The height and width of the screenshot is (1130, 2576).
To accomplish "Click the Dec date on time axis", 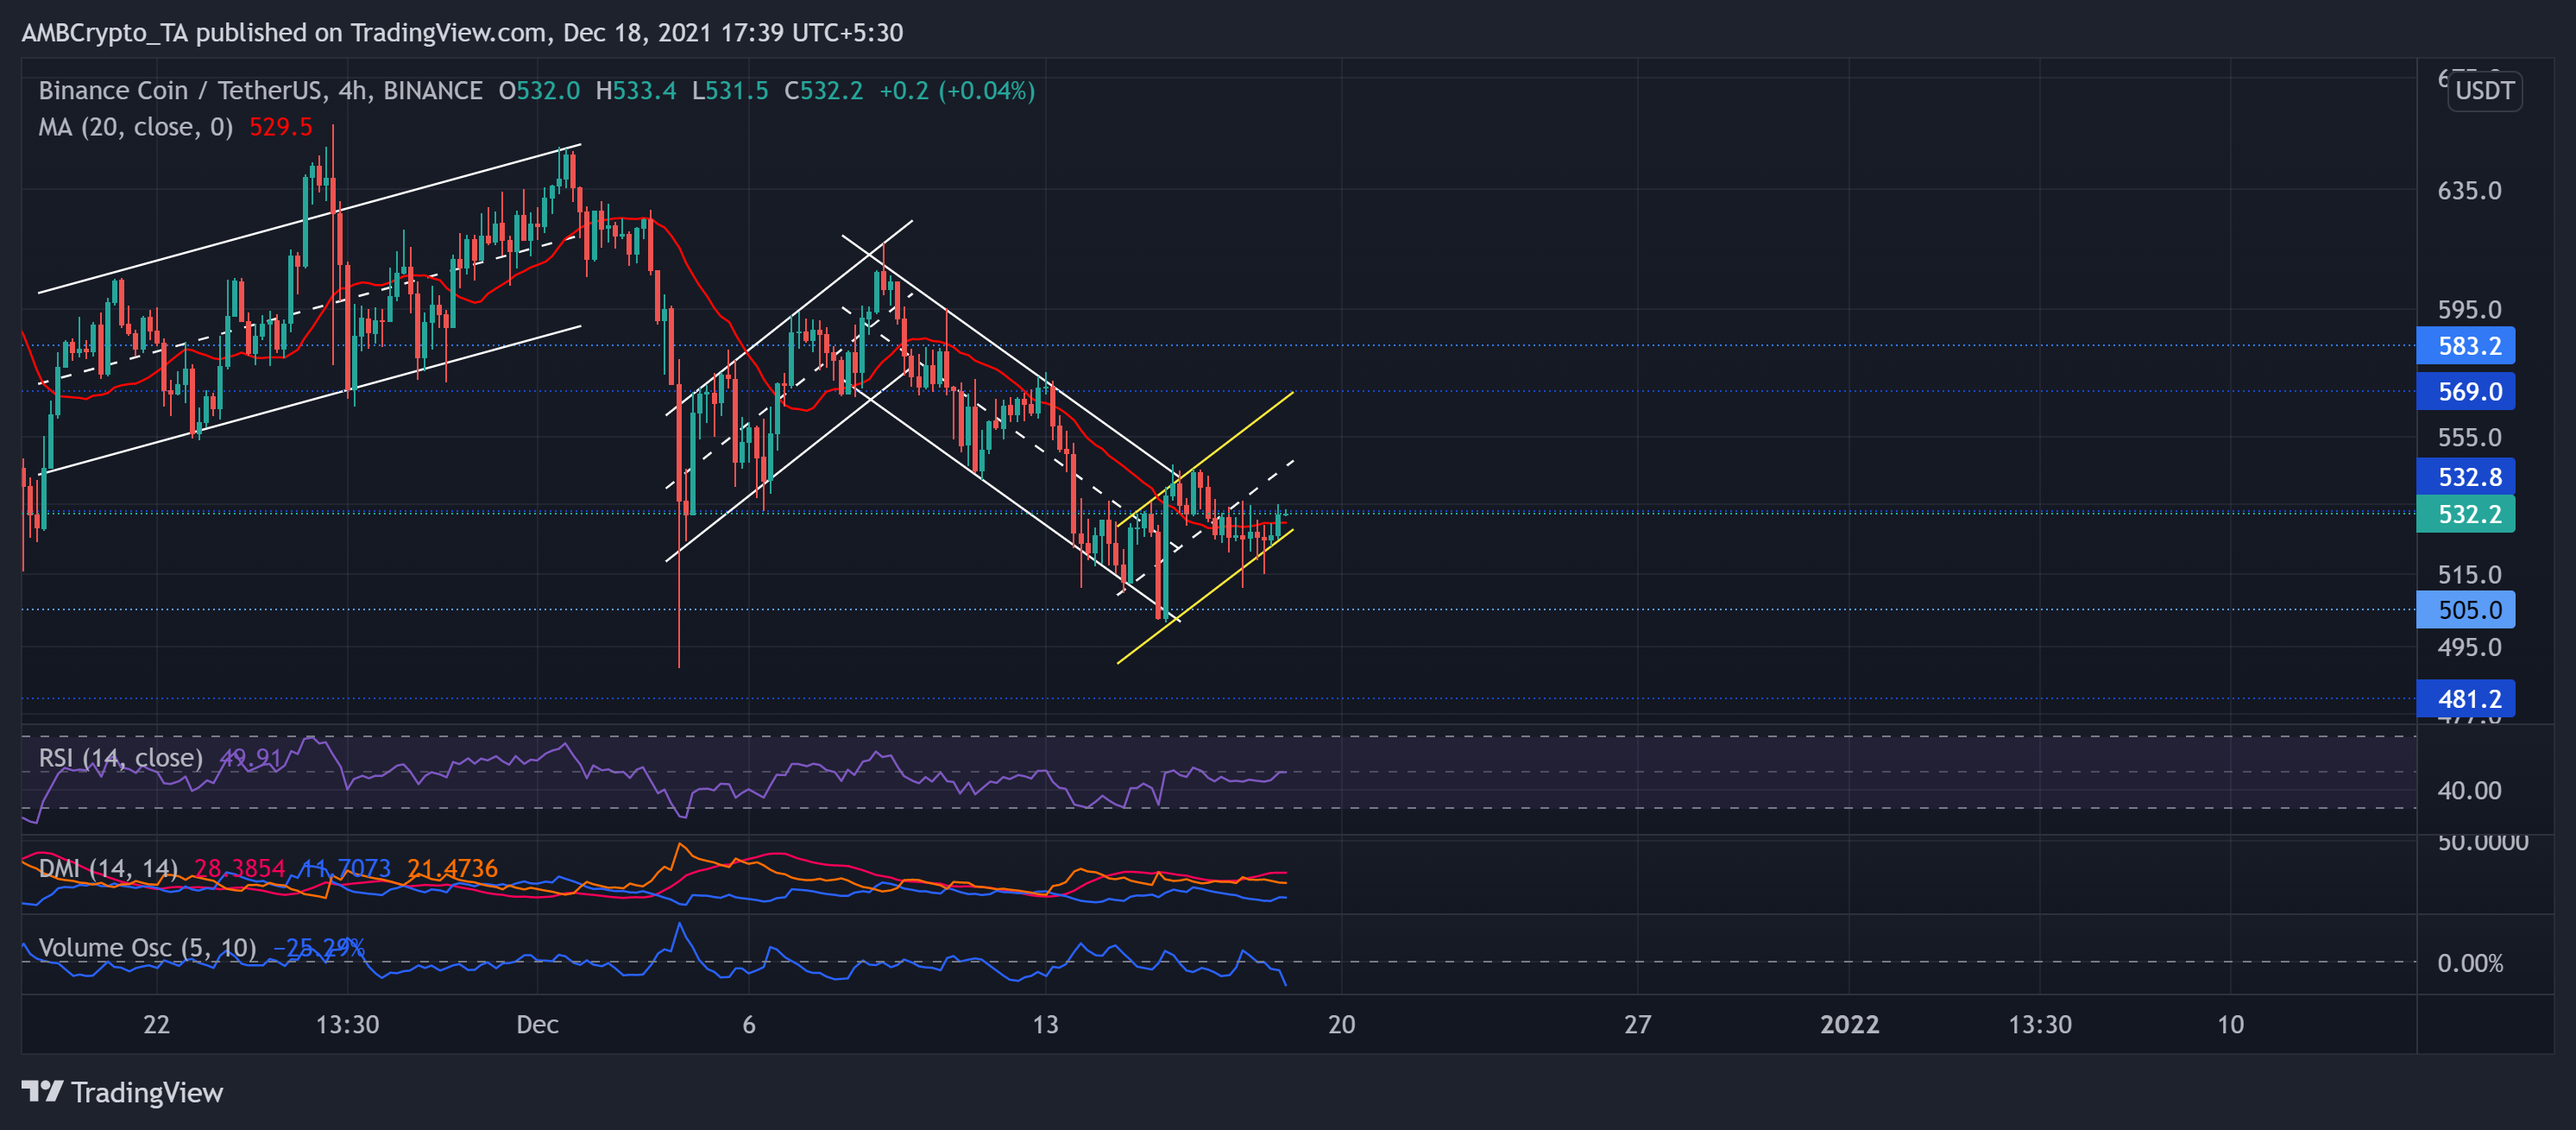I will click(537, 1025).
